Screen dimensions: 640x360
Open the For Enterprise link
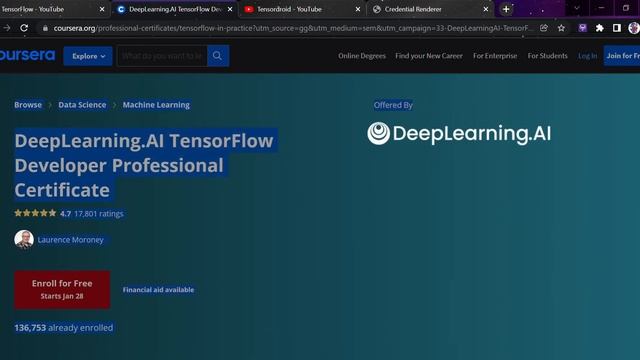495,56
